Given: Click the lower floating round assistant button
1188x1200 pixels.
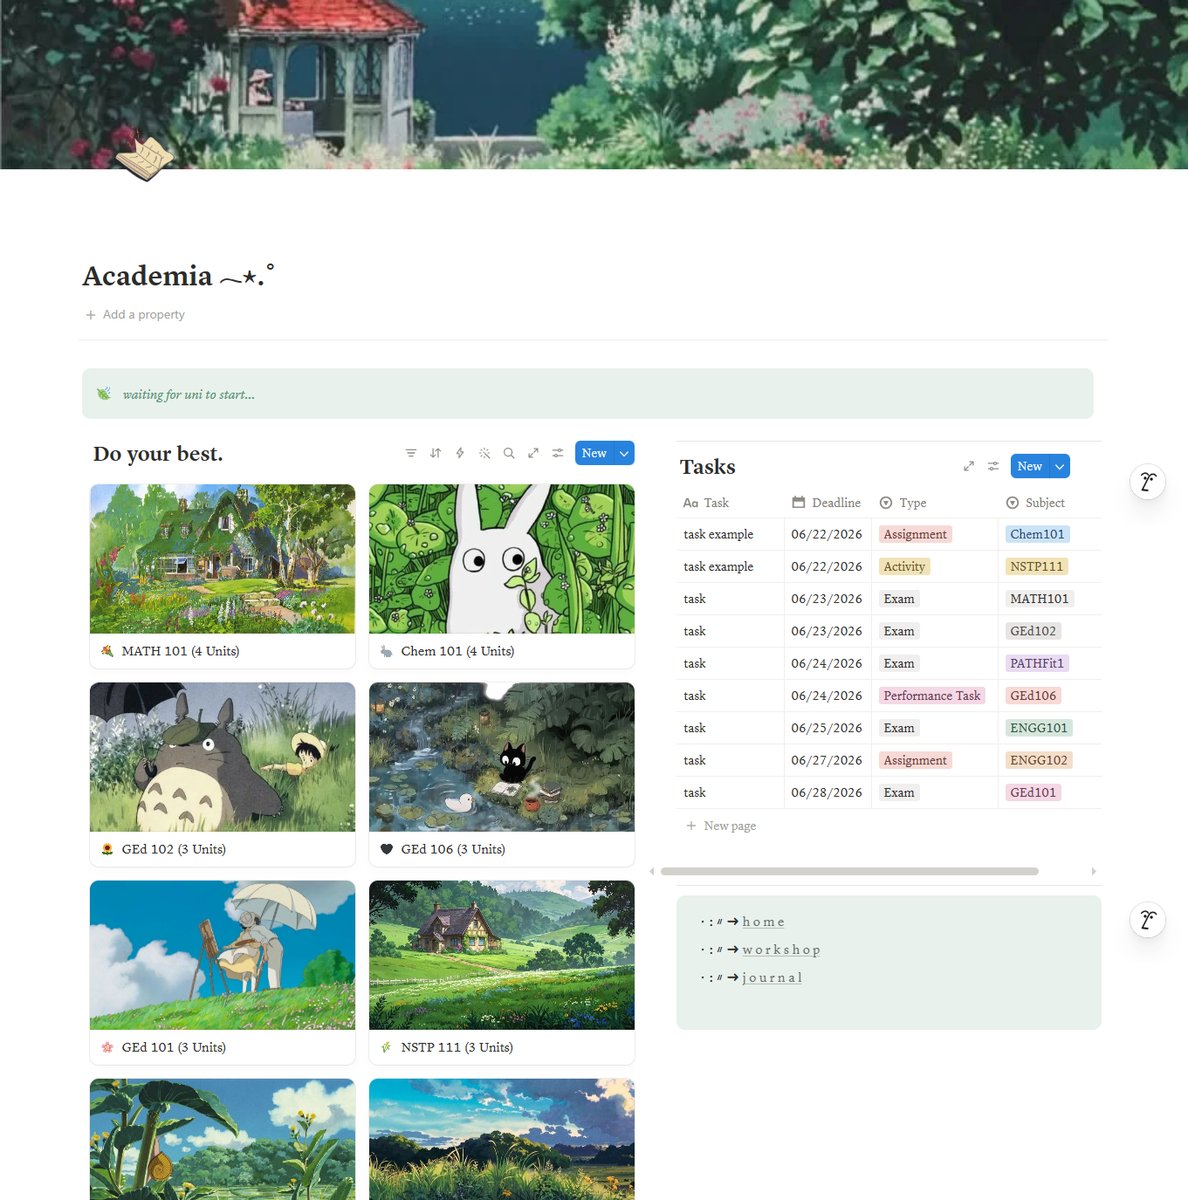Looking at the screenshot, I should [x=1148, y=919].
